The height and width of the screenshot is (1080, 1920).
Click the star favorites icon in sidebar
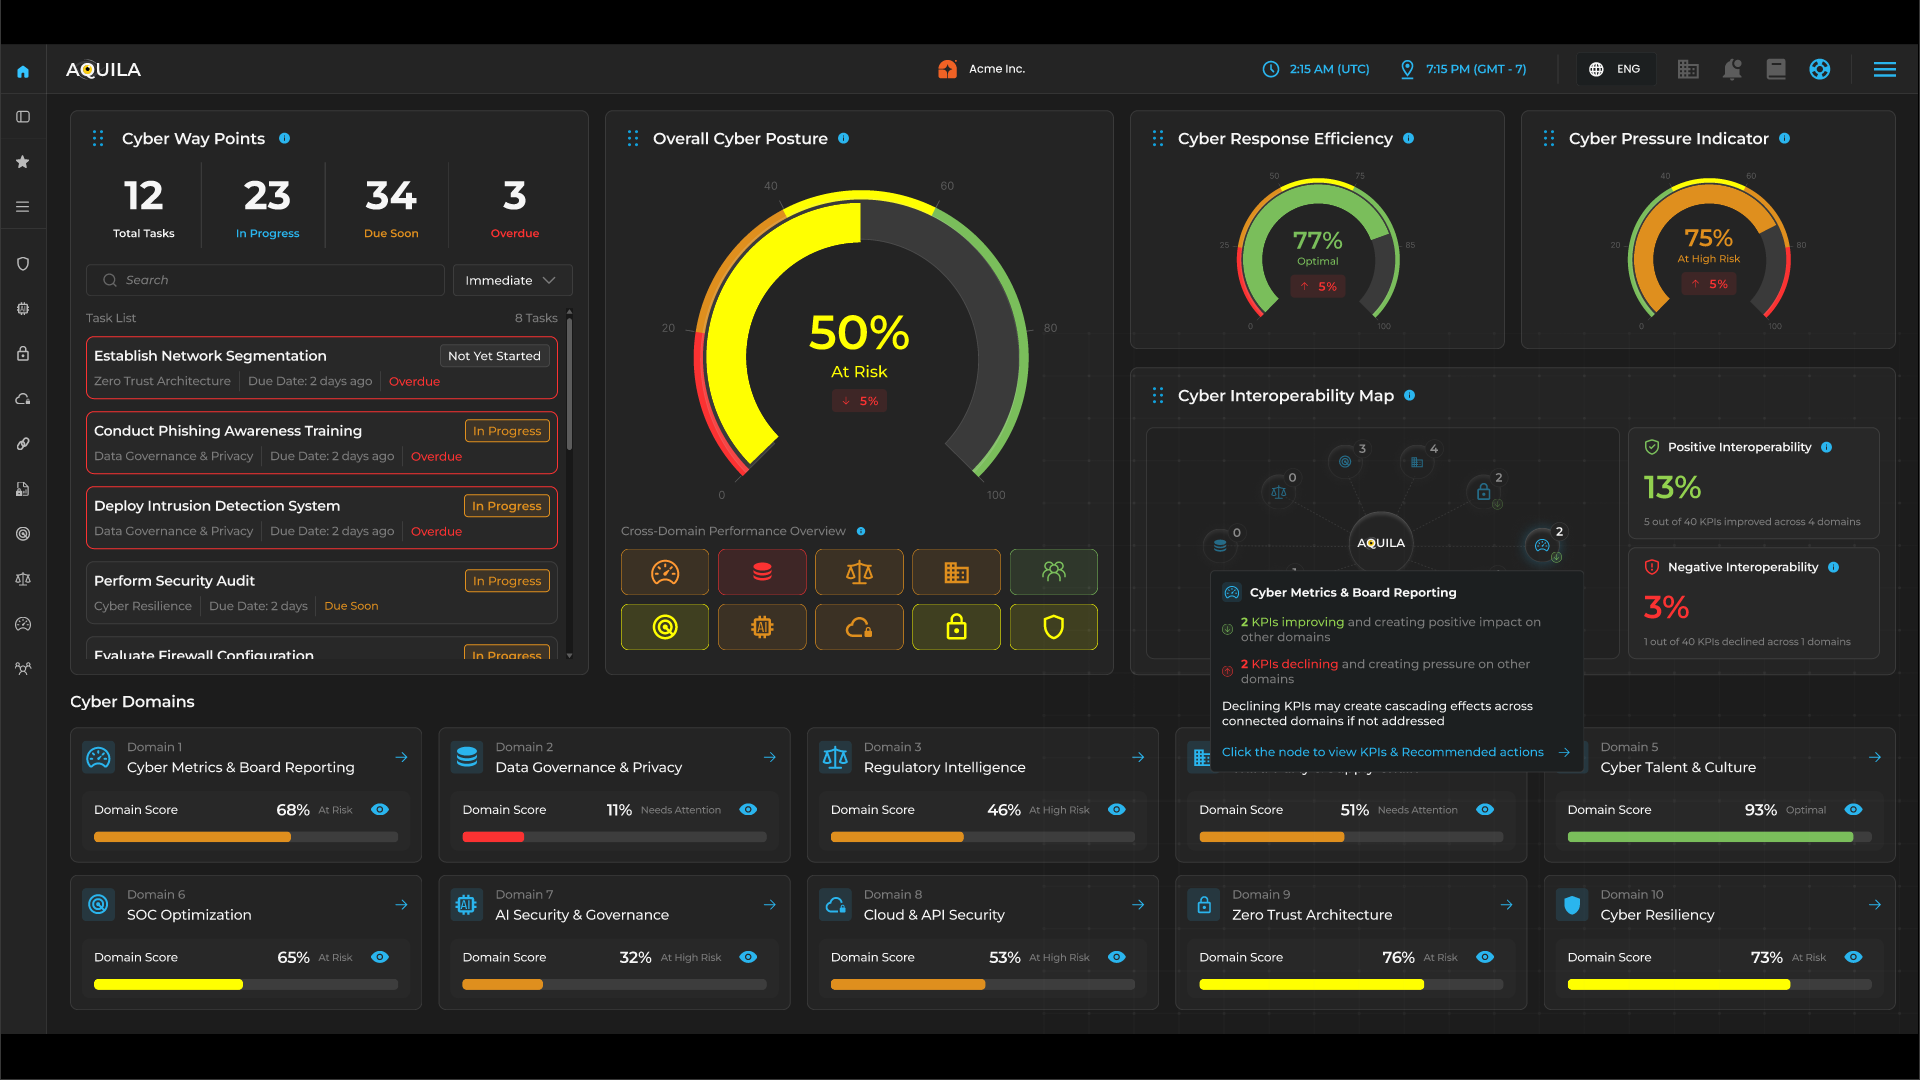(23, 162)
